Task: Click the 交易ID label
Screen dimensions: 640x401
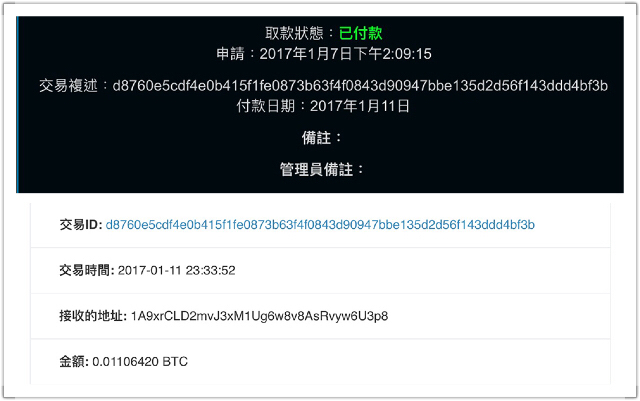Action: click(81, 225)
